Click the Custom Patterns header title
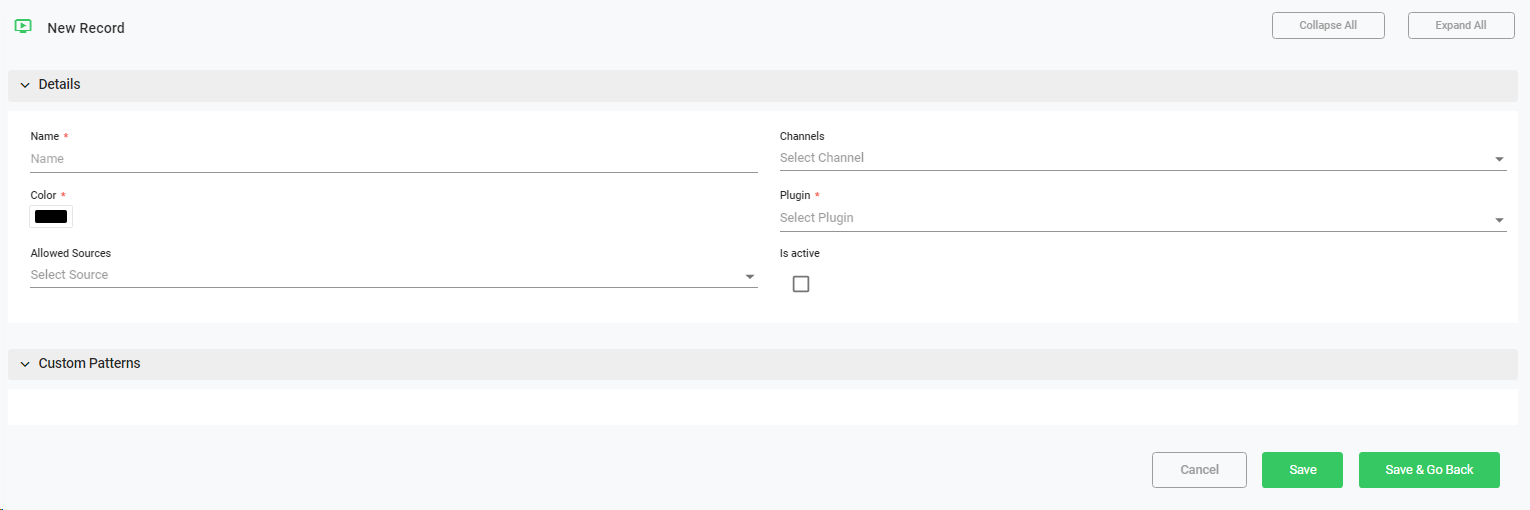This screenshot has height=510, width=1530. pos(90,364)
